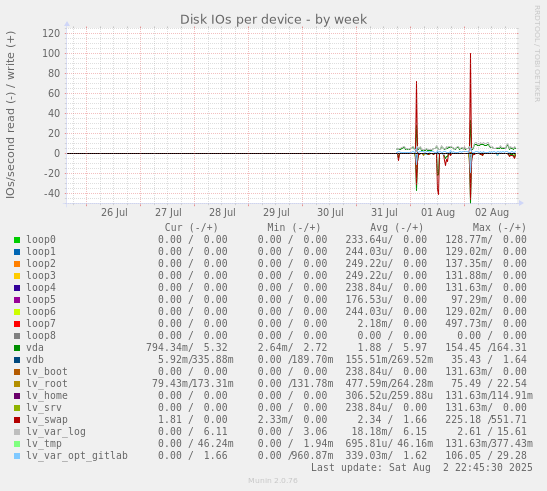
Task: Click the lv_swap dark red legend swatch
Action: 17,420
